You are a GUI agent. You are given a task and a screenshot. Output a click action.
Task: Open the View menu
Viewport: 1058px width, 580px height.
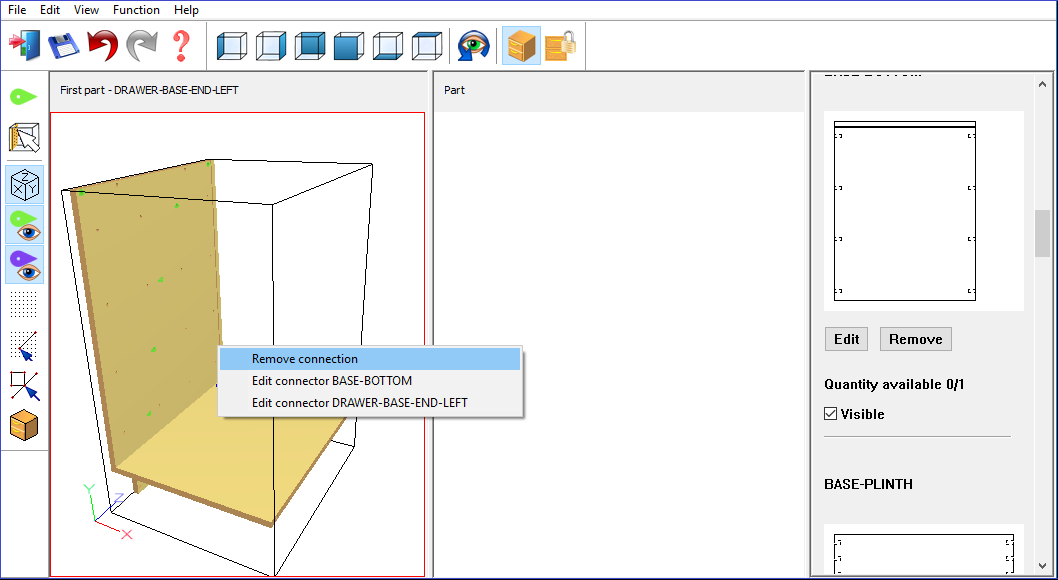(86, 9)
